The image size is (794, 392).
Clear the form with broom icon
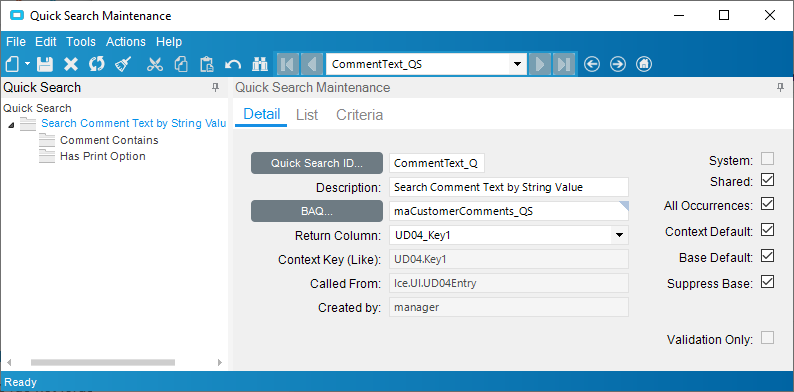(x=123, y=64)
